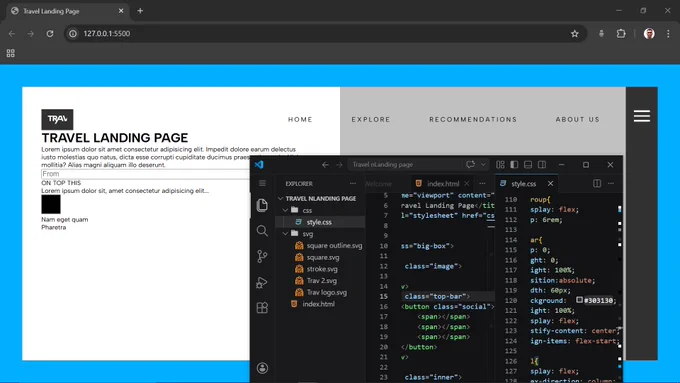Image resolution: width=680 pixels, height=383 pixels.
Task: Open the Search view in VS Code
Action: click(262, 231)
